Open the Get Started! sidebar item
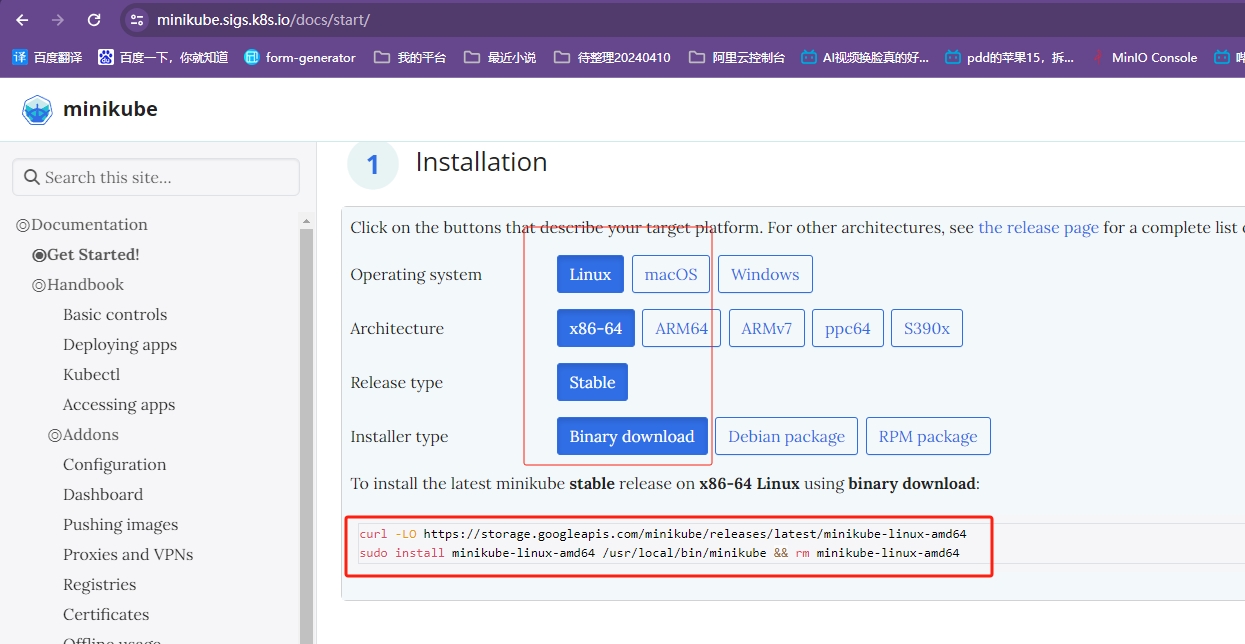1245x644 pixels. pyautogui.click(x=92, y=255)
